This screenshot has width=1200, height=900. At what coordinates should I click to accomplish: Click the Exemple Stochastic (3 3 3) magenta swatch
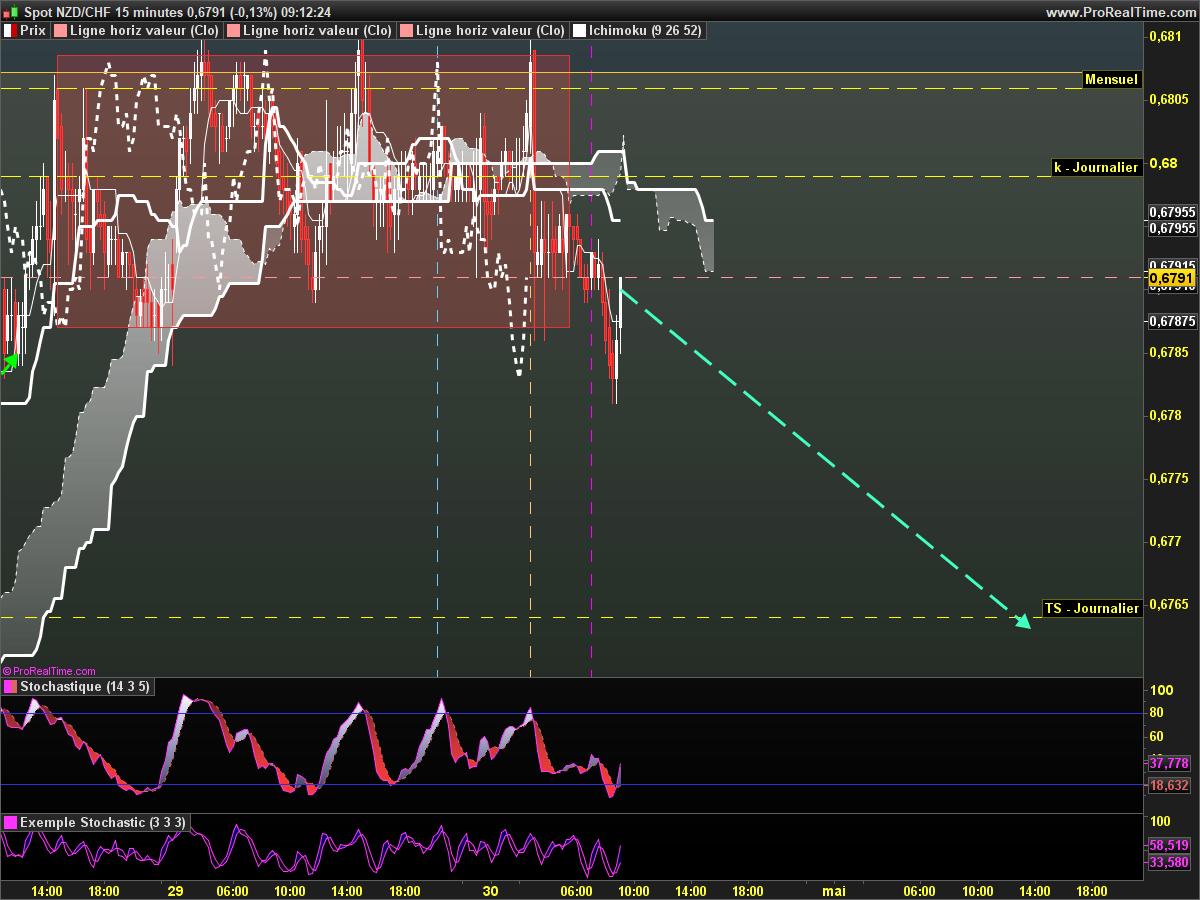tap(10, 822)
